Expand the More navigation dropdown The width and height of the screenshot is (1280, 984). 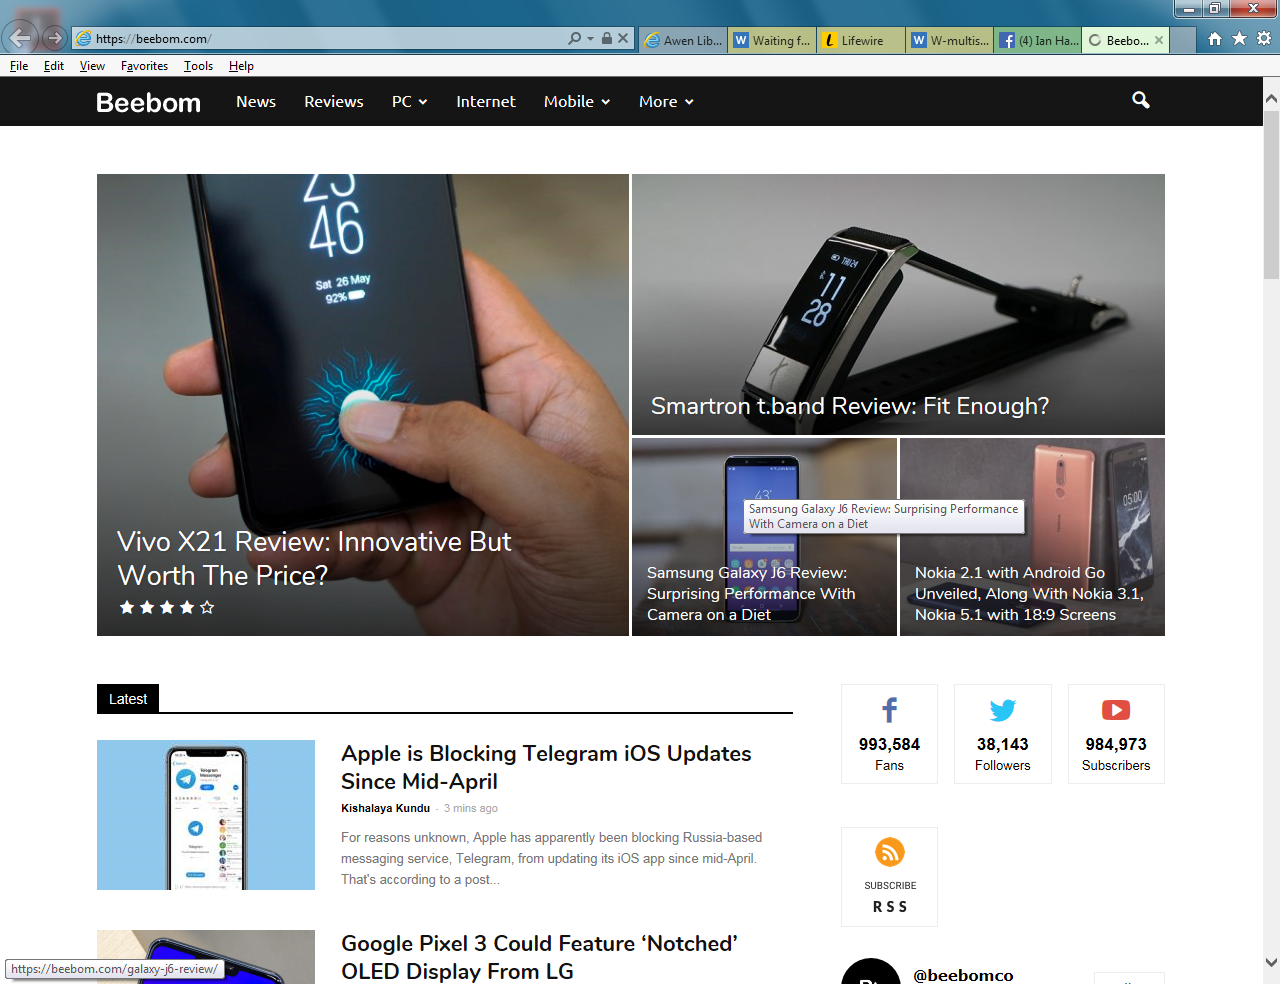pyautogui.click(x=666, y=102)
